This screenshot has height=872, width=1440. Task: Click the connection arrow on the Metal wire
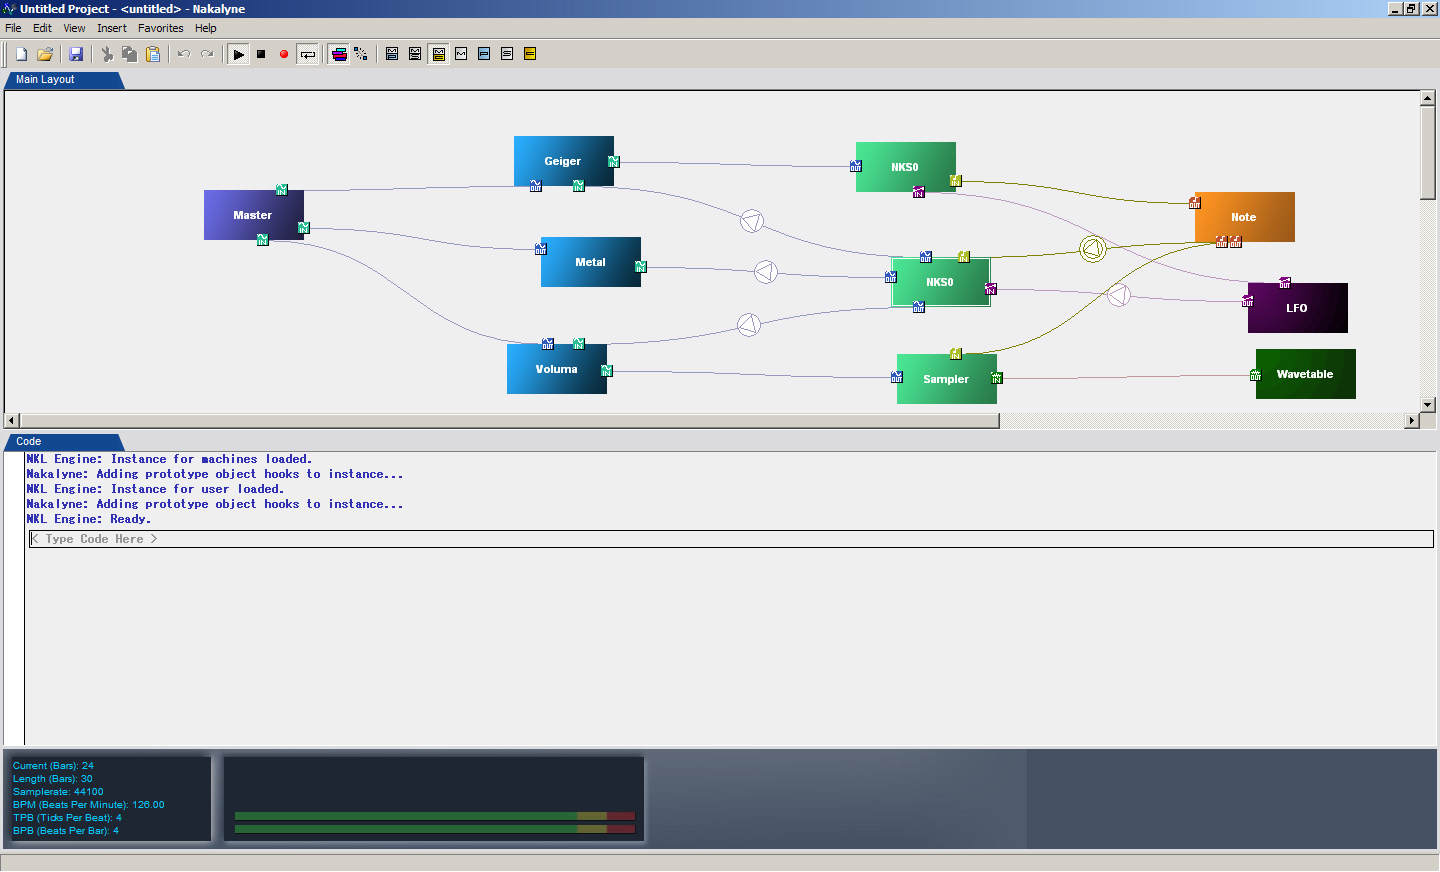click(x=766, y=271)
